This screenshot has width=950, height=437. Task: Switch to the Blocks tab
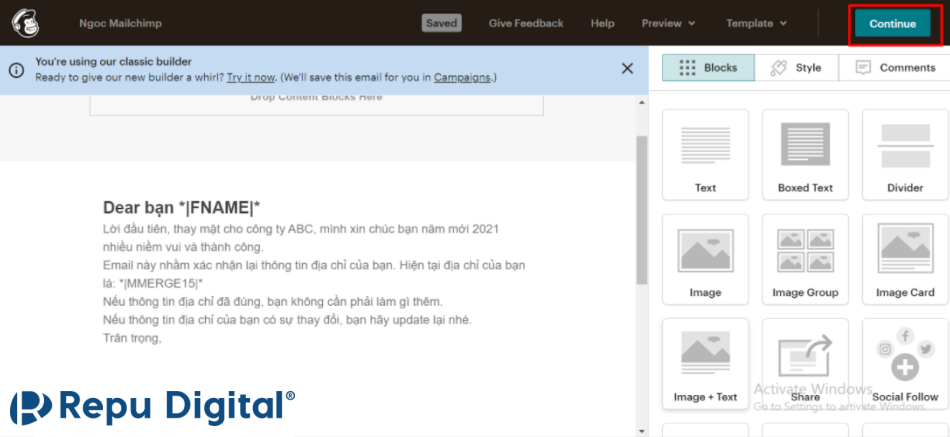click(x=708, y=67)
